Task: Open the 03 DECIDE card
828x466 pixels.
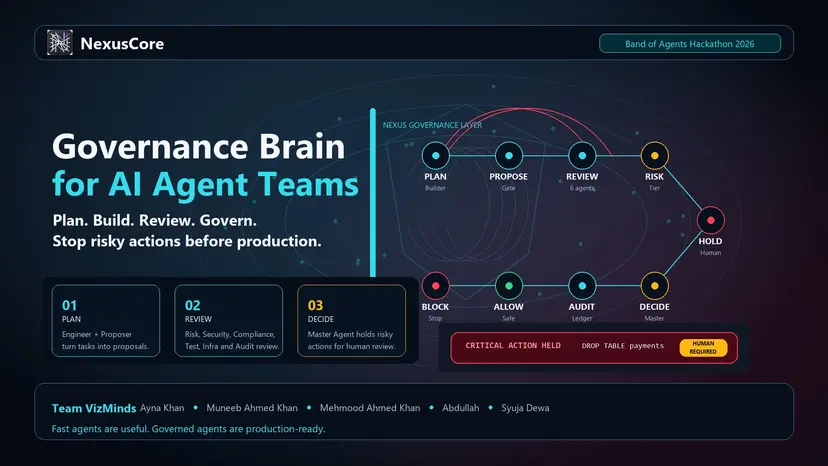Action: point(352,321)
